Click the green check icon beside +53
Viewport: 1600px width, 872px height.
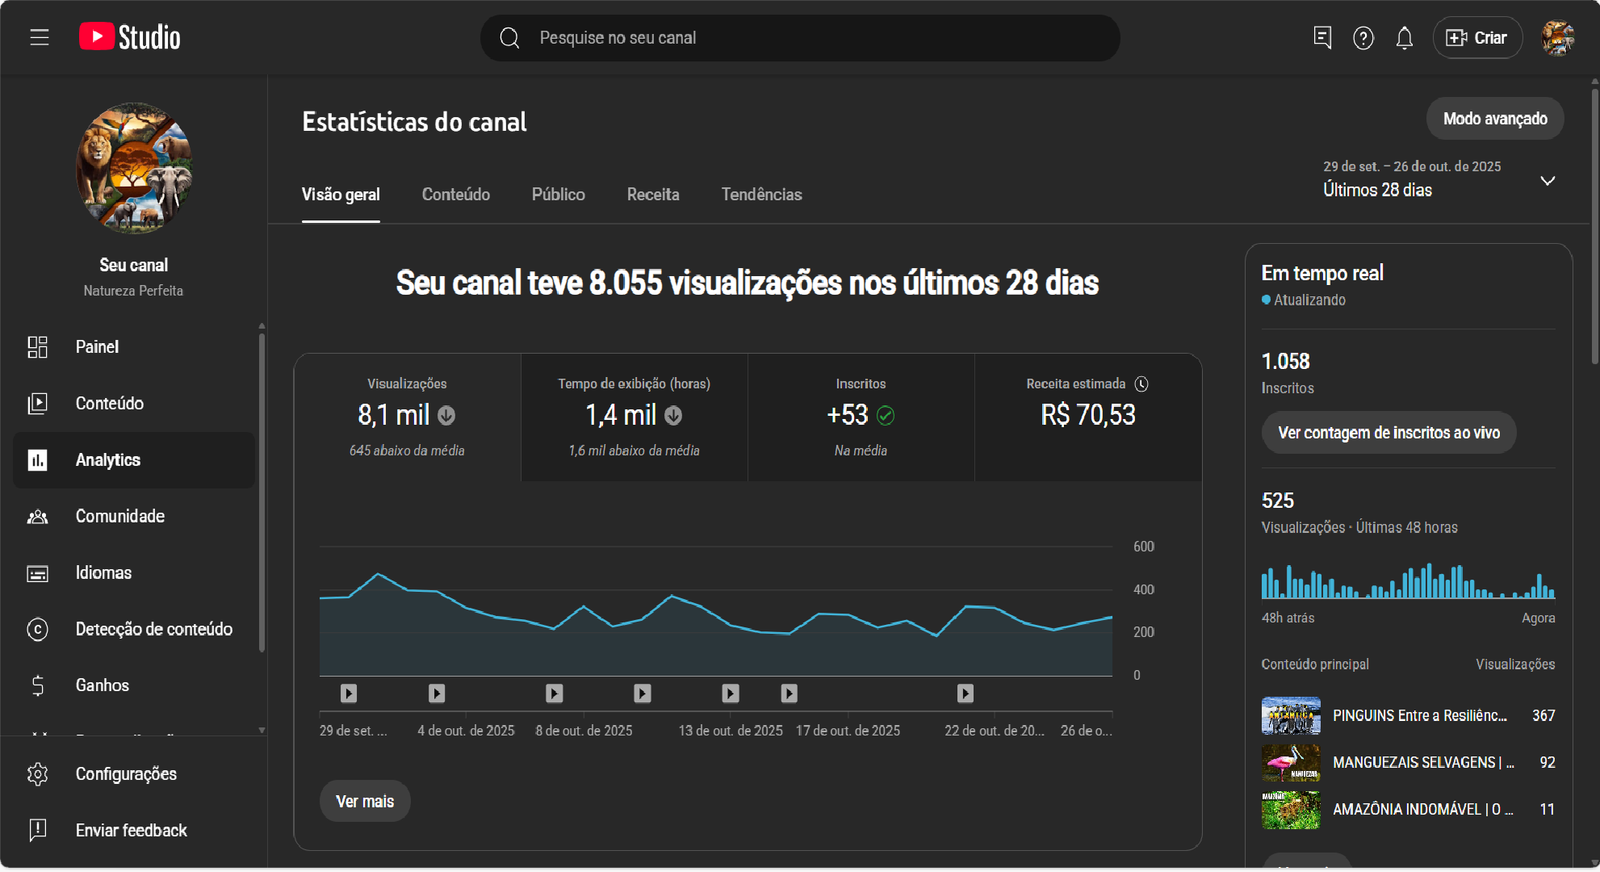click(886, 415)
